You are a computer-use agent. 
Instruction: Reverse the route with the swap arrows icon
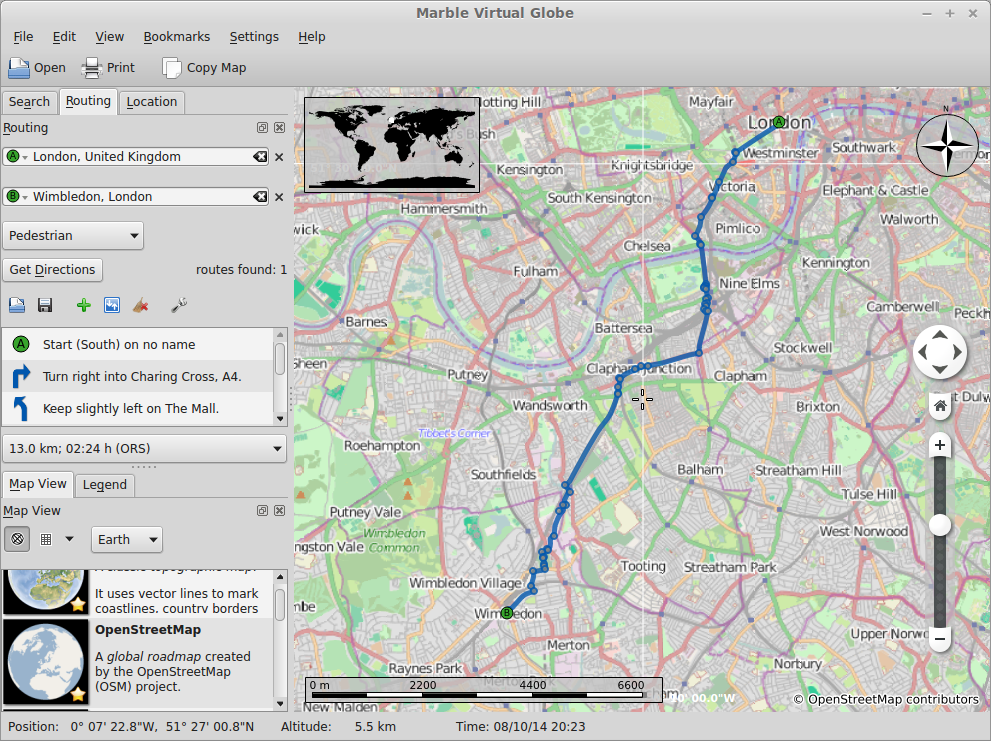click(112, 305)
